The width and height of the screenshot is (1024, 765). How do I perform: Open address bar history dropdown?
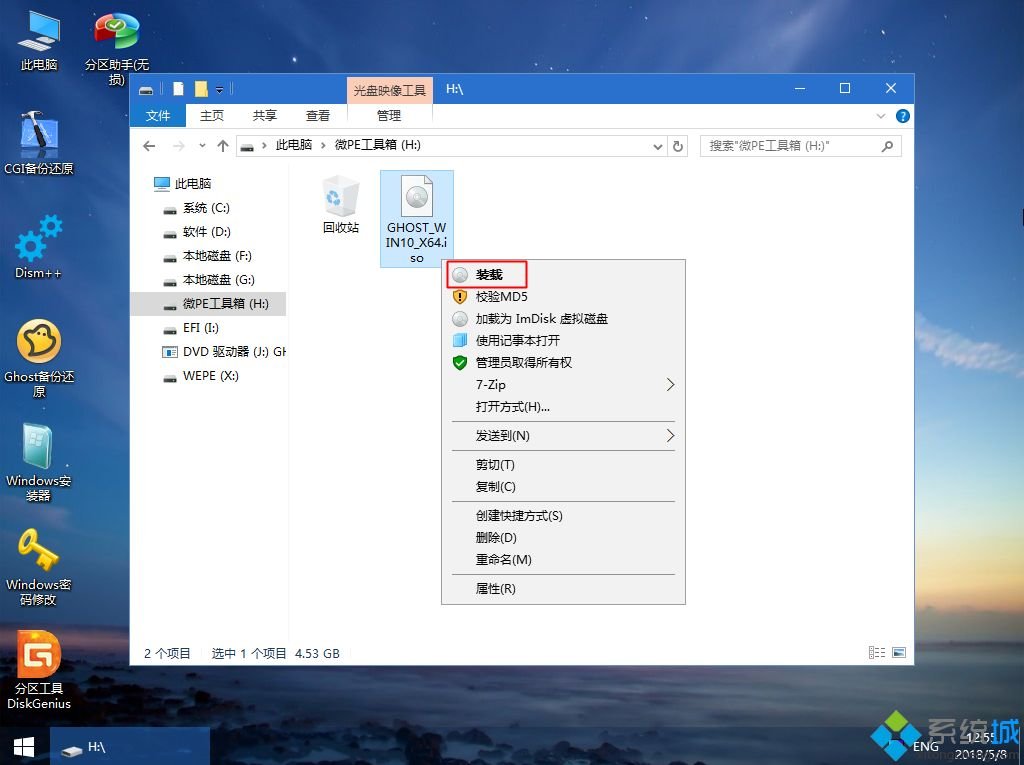click(657, 146)
